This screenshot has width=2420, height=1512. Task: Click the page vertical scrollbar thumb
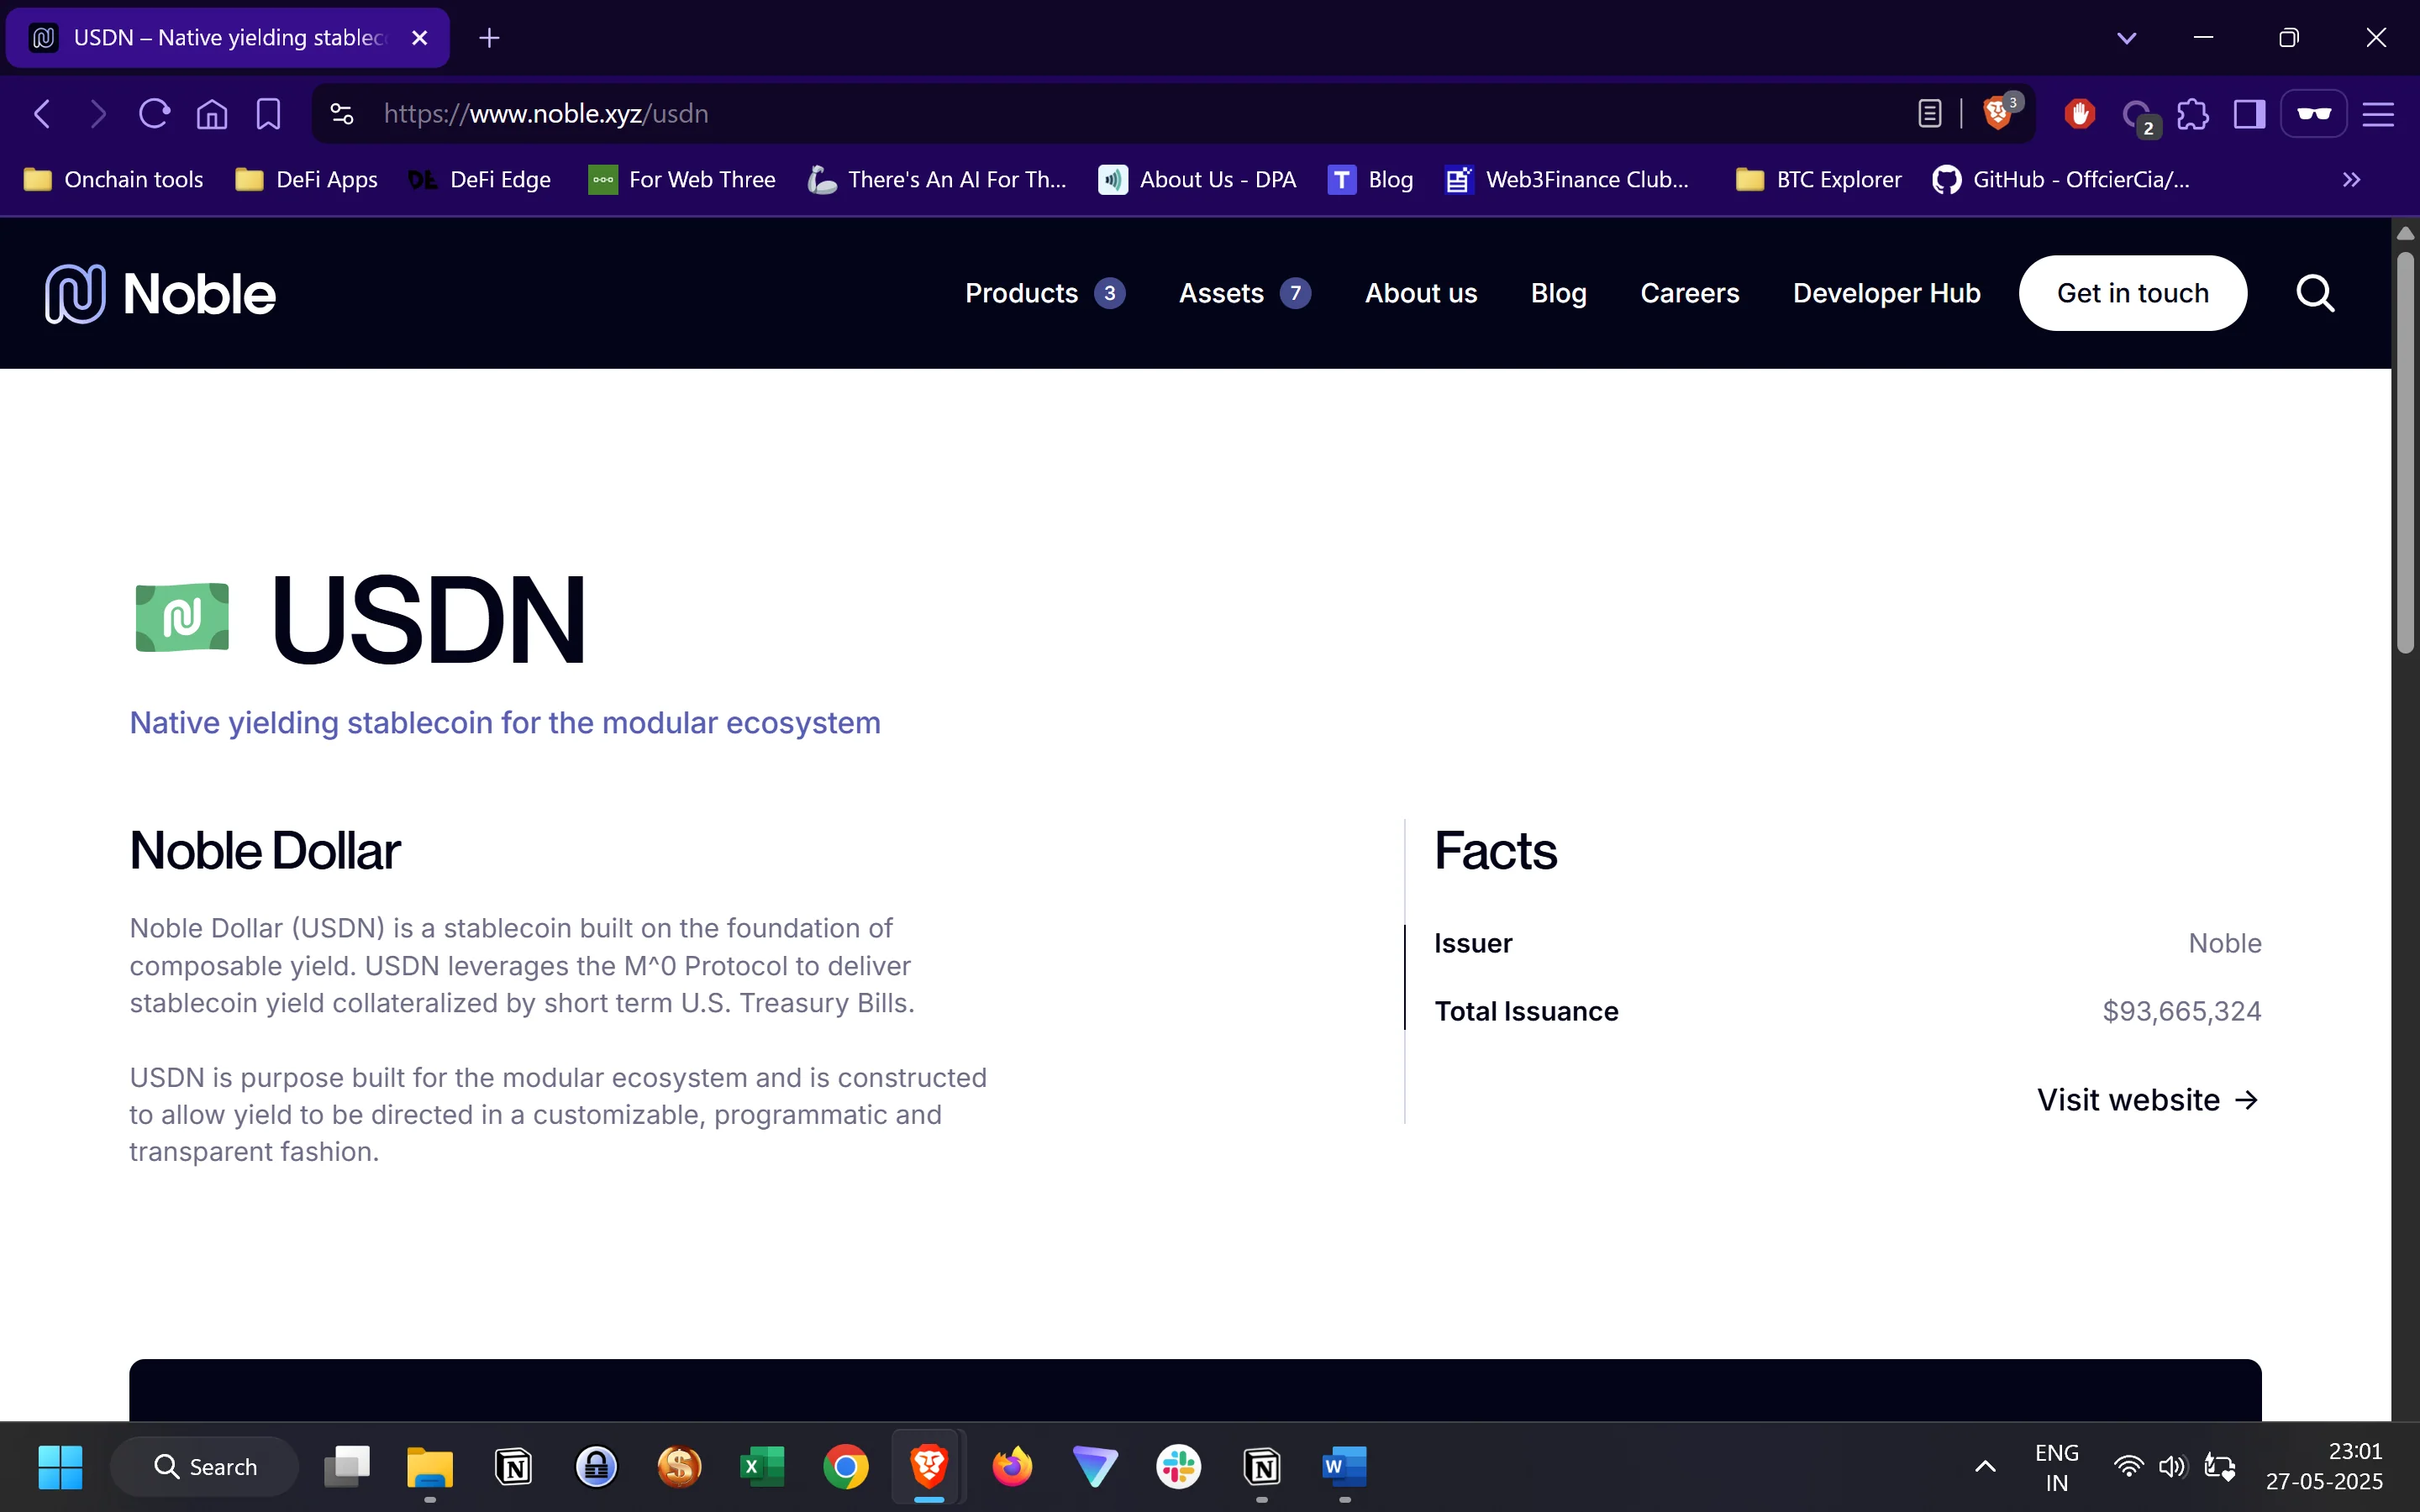(x=2405, y=452)
